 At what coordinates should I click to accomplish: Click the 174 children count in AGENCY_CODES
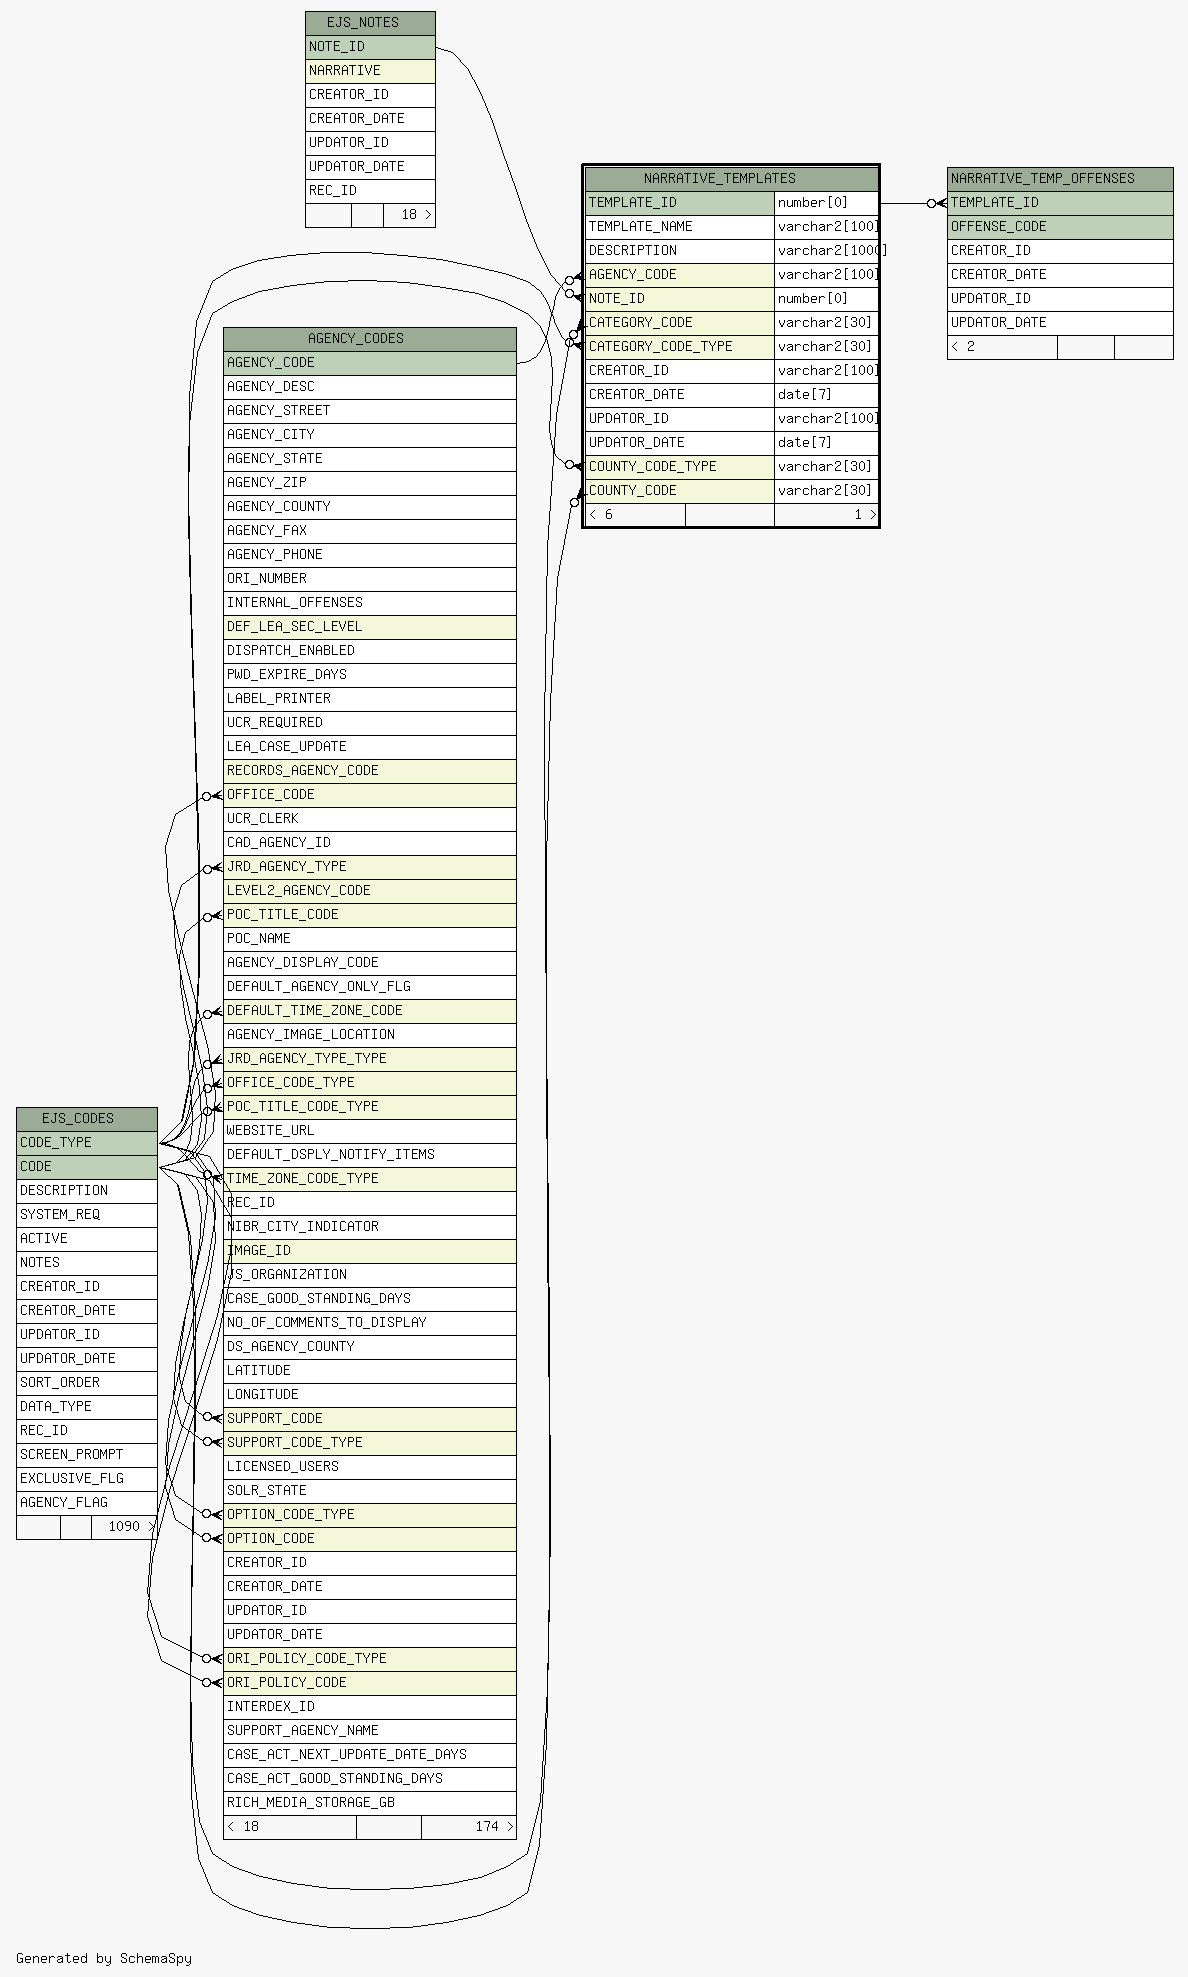[x=487, y=1827]
